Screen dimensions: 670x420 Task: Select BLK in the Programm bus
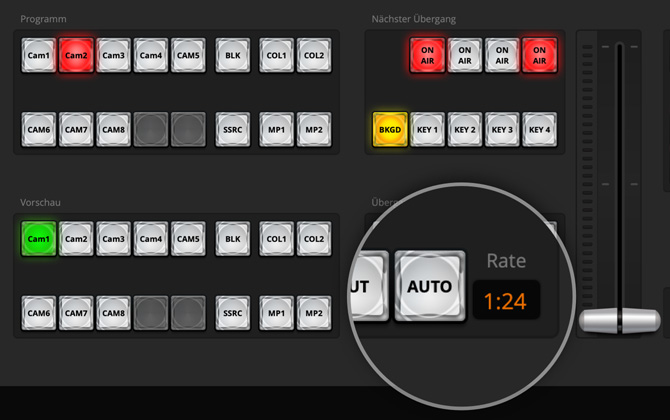click(x=233, y=56)
